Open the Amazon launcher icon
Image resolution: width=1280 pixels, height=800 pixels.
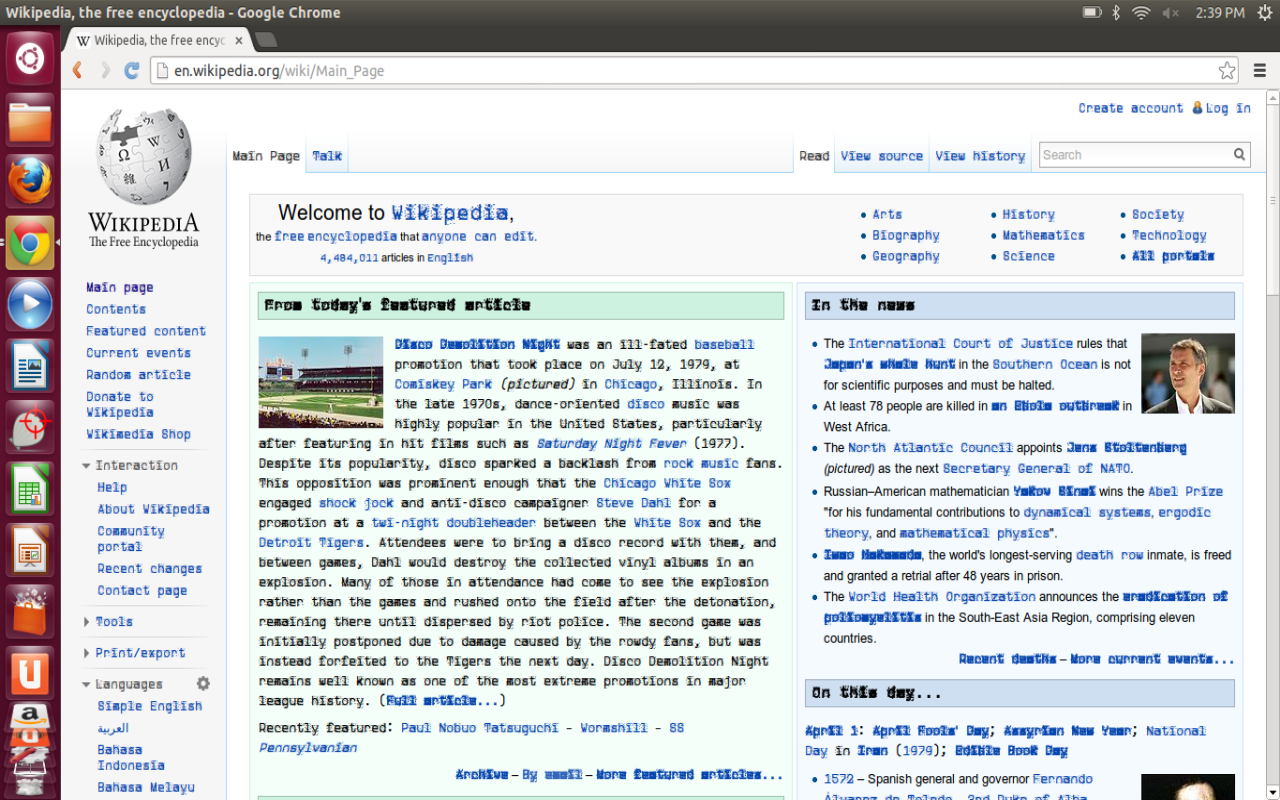[30, 722]
